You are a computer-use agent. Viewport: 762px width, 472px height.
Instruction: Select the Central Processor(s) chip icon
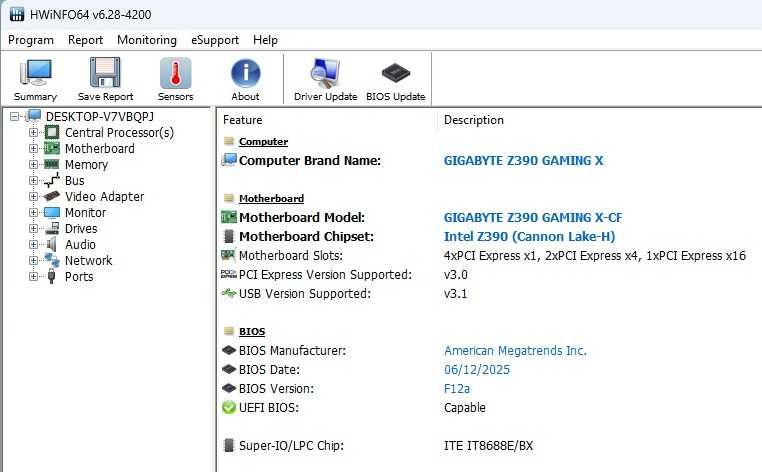coord(52,132)
